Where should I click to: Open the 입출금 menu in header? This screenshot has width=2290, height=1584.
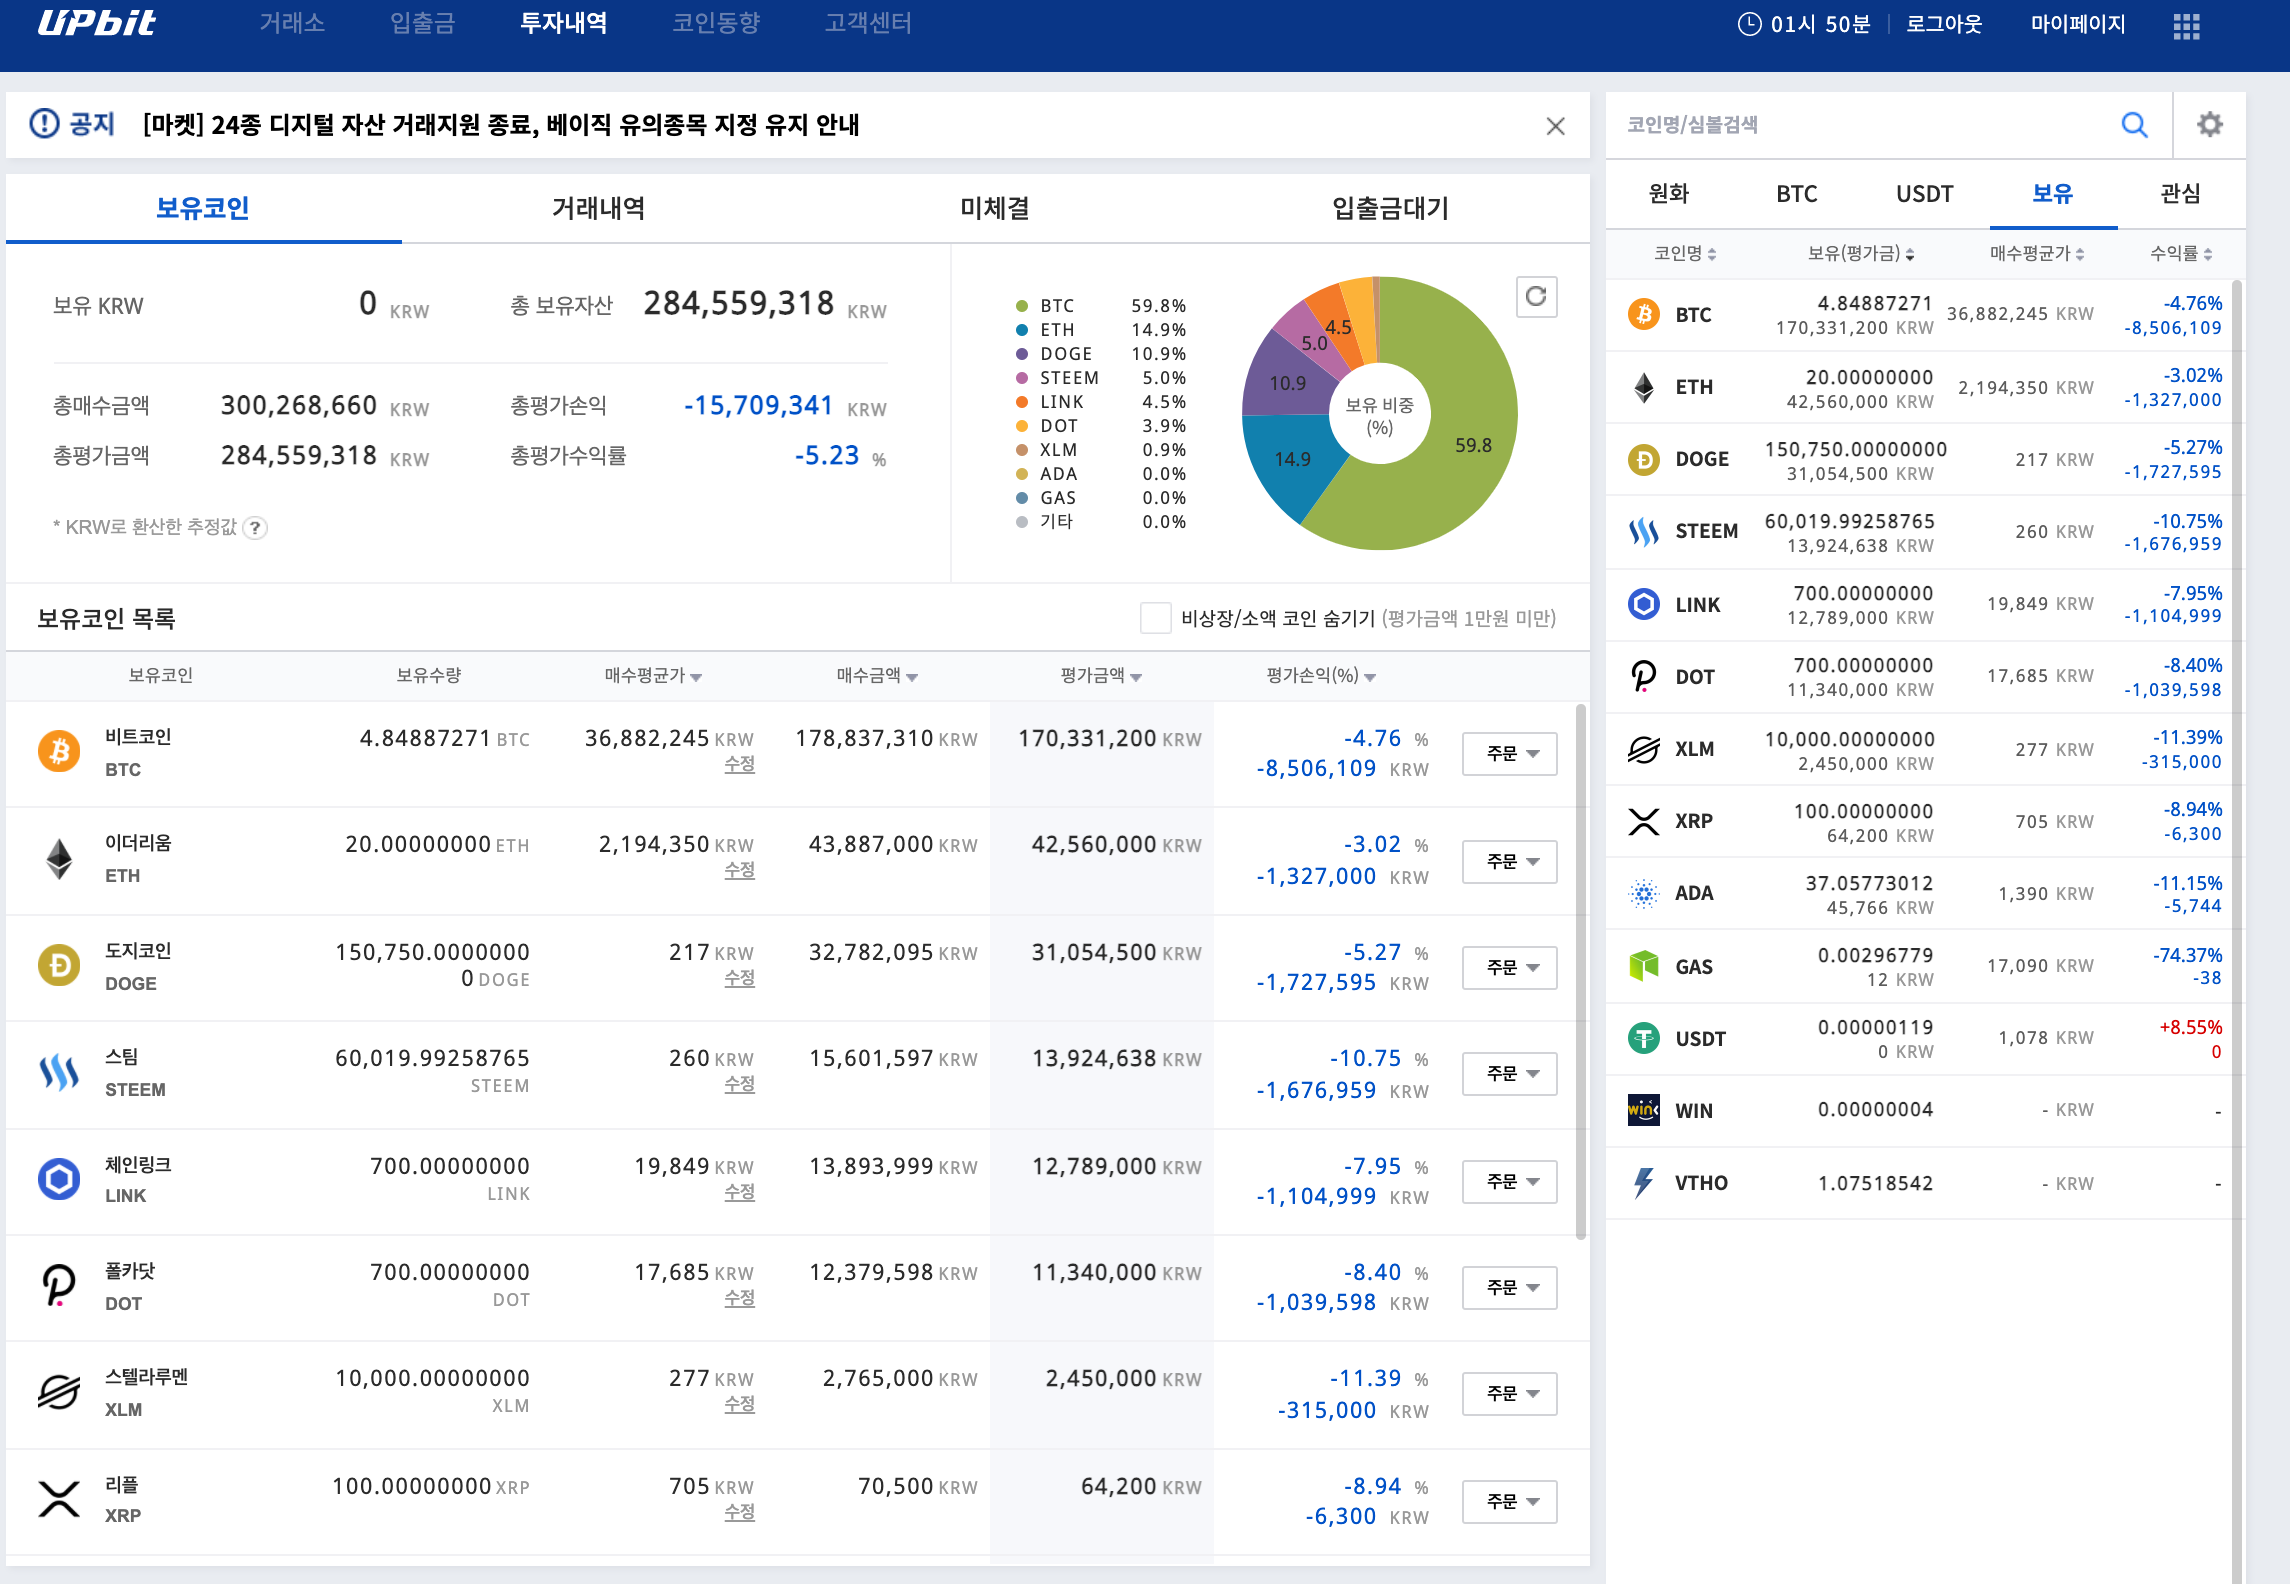point(422,23)
